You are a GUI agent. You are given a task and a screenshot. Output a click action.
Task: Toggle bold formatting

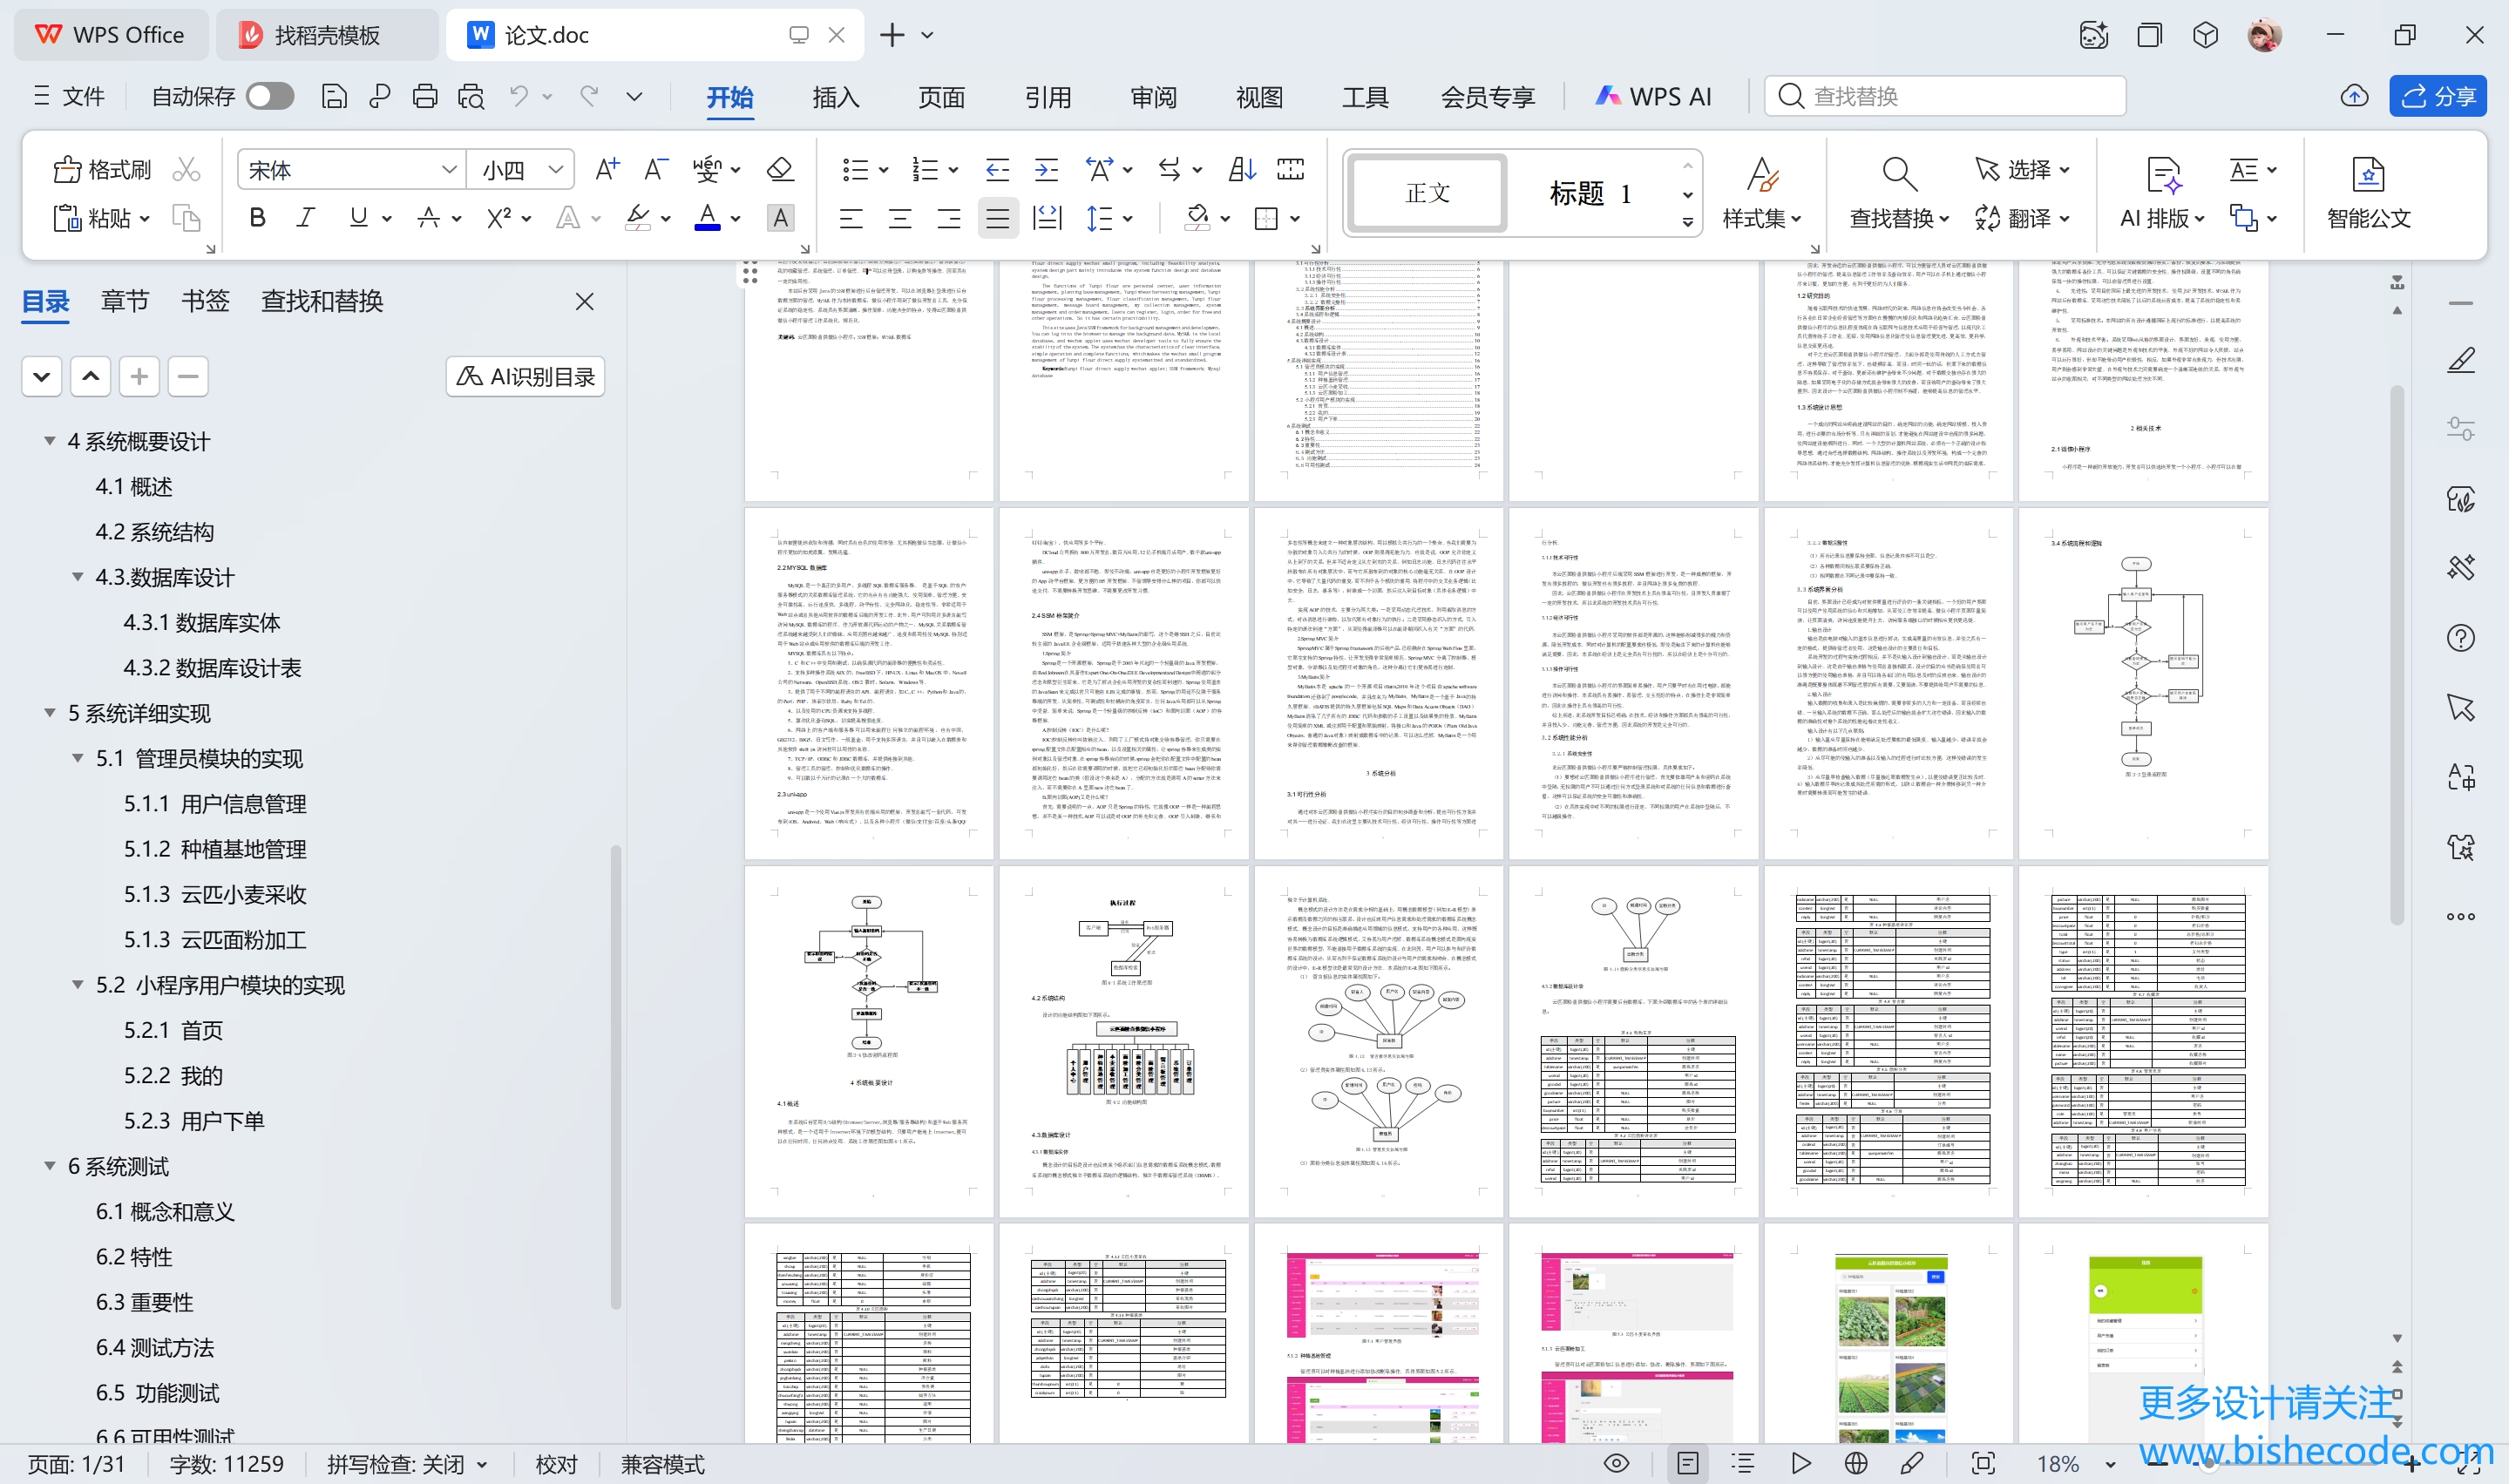point(257,218)
